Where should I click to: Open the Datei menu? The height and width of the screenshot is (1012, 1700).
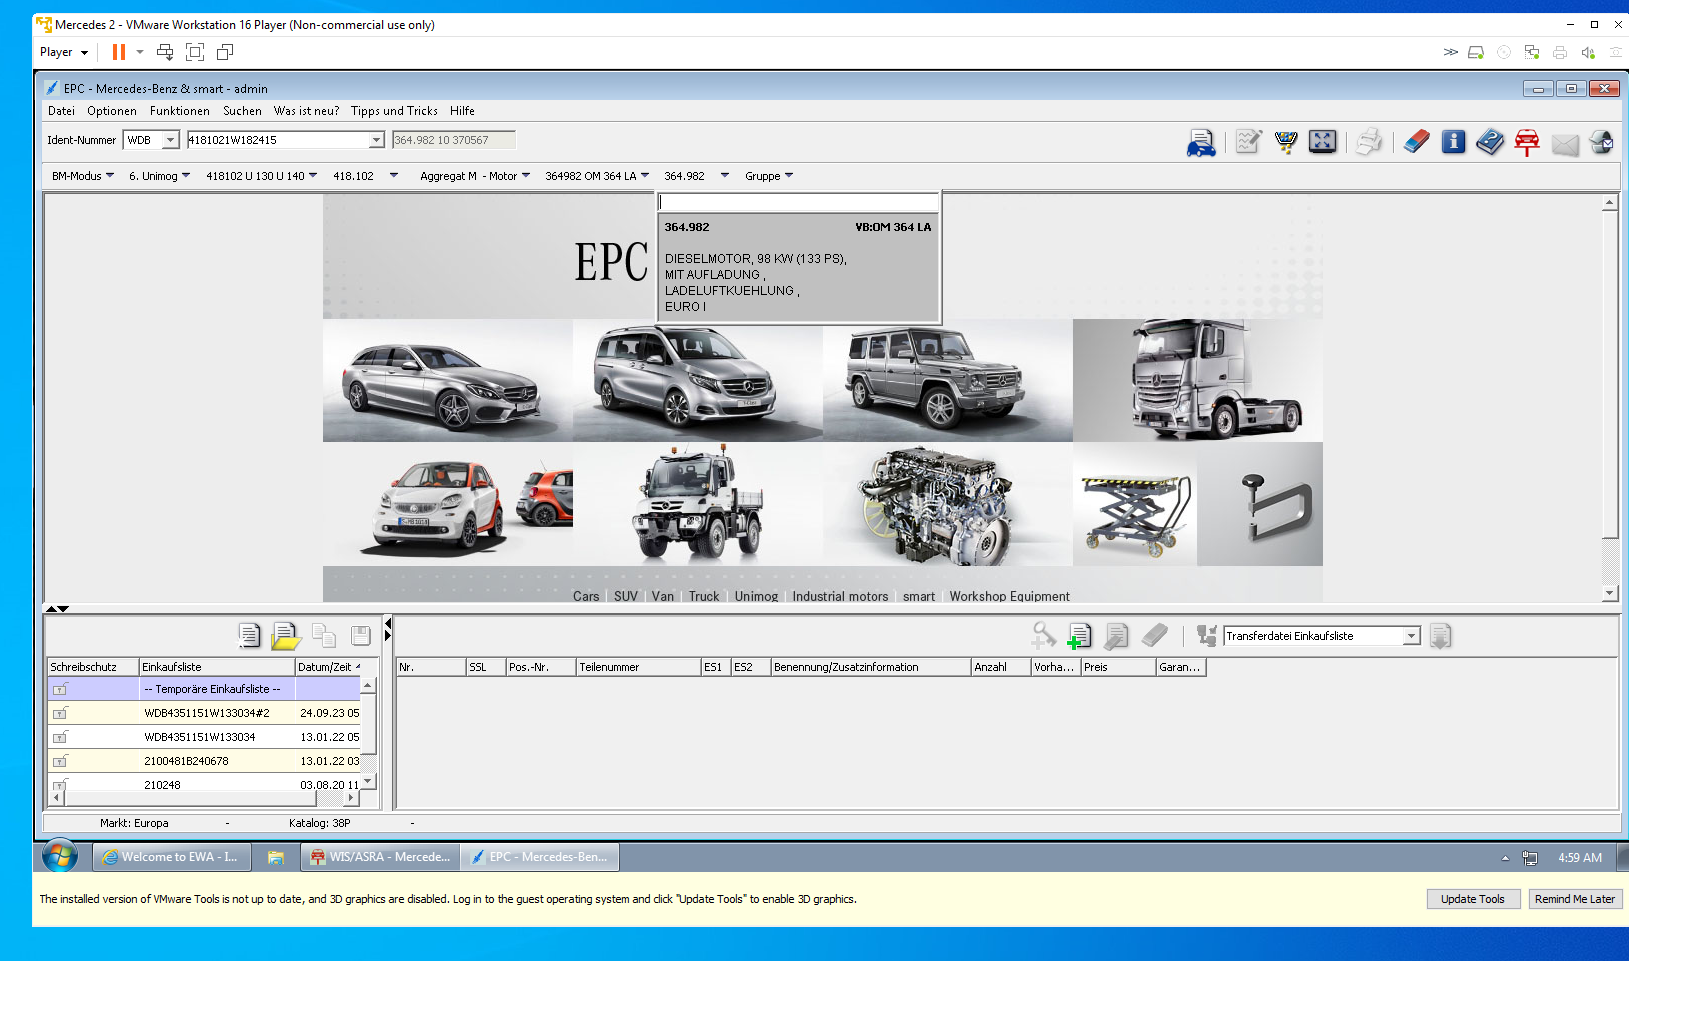coord(61,111)
